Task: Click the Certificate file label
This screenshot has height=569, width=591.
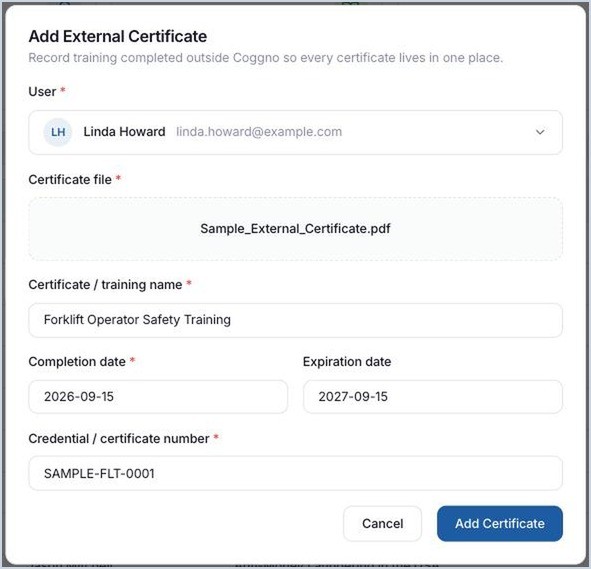Action: [70, 180]
